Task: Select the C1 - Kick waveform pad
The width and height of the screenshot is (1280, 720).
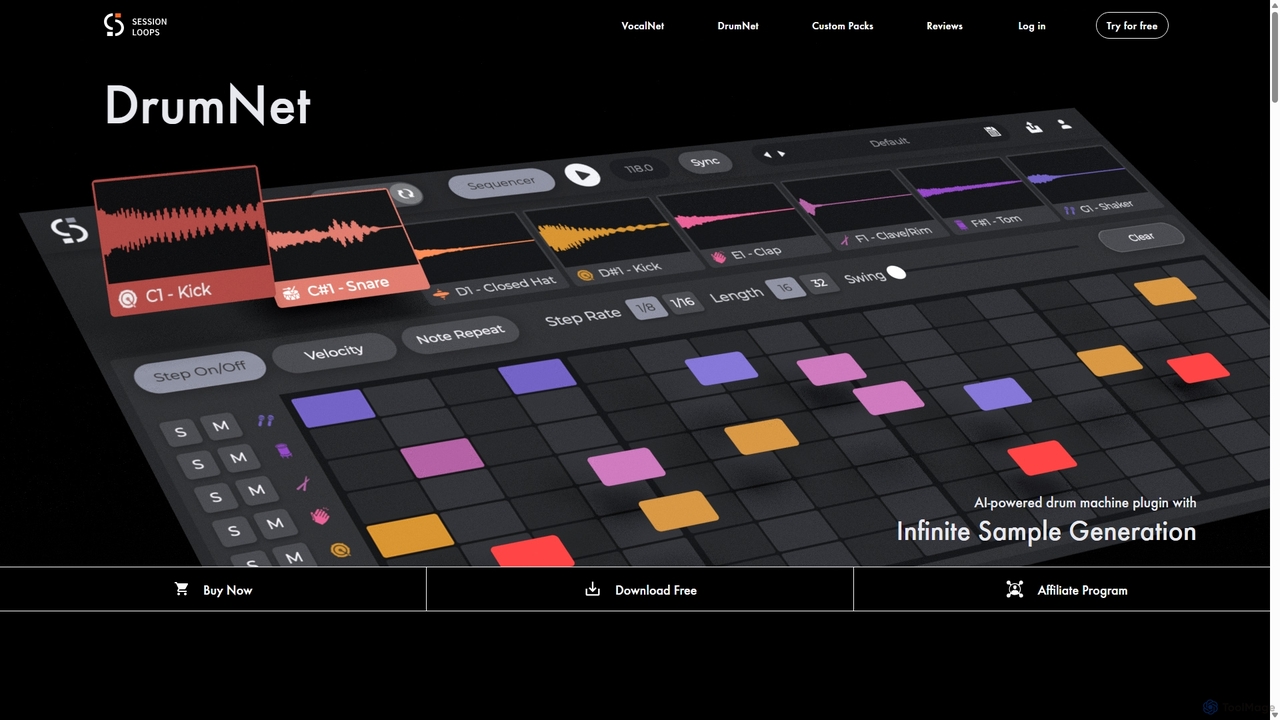Action: [x=183, y=240]
